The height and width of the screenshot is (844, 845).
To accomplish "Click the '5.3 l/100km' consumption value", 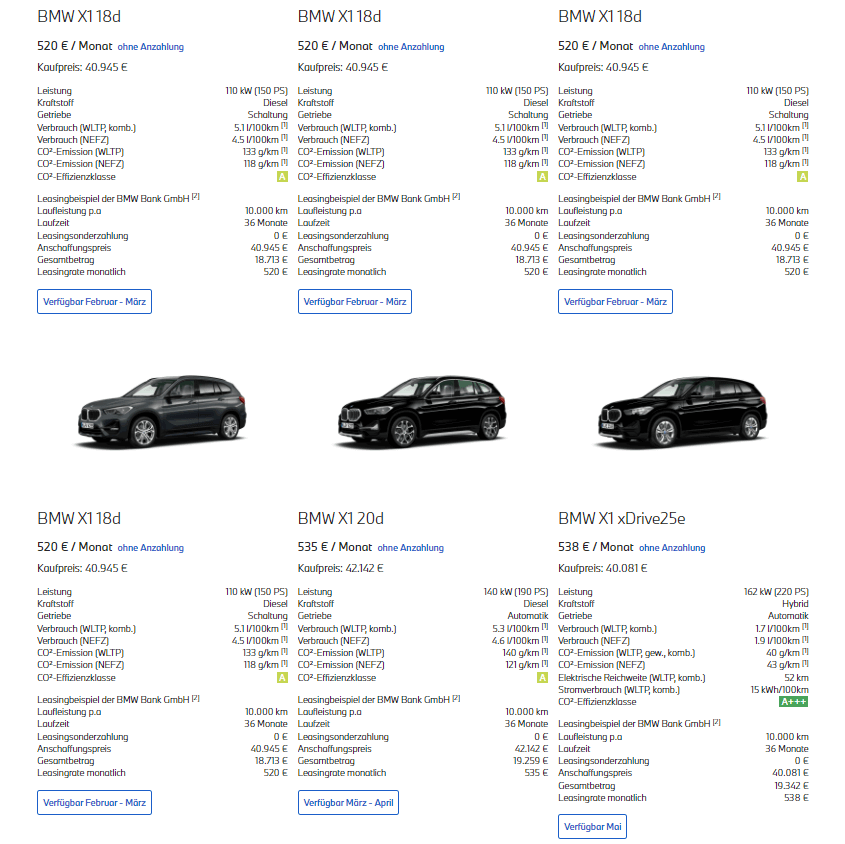I will [516, 629].
